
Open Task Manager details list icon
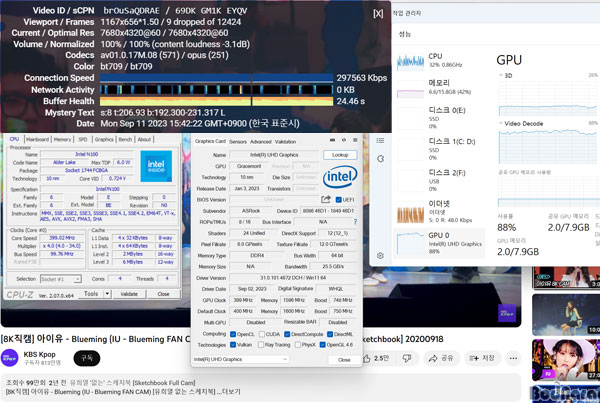380,140
